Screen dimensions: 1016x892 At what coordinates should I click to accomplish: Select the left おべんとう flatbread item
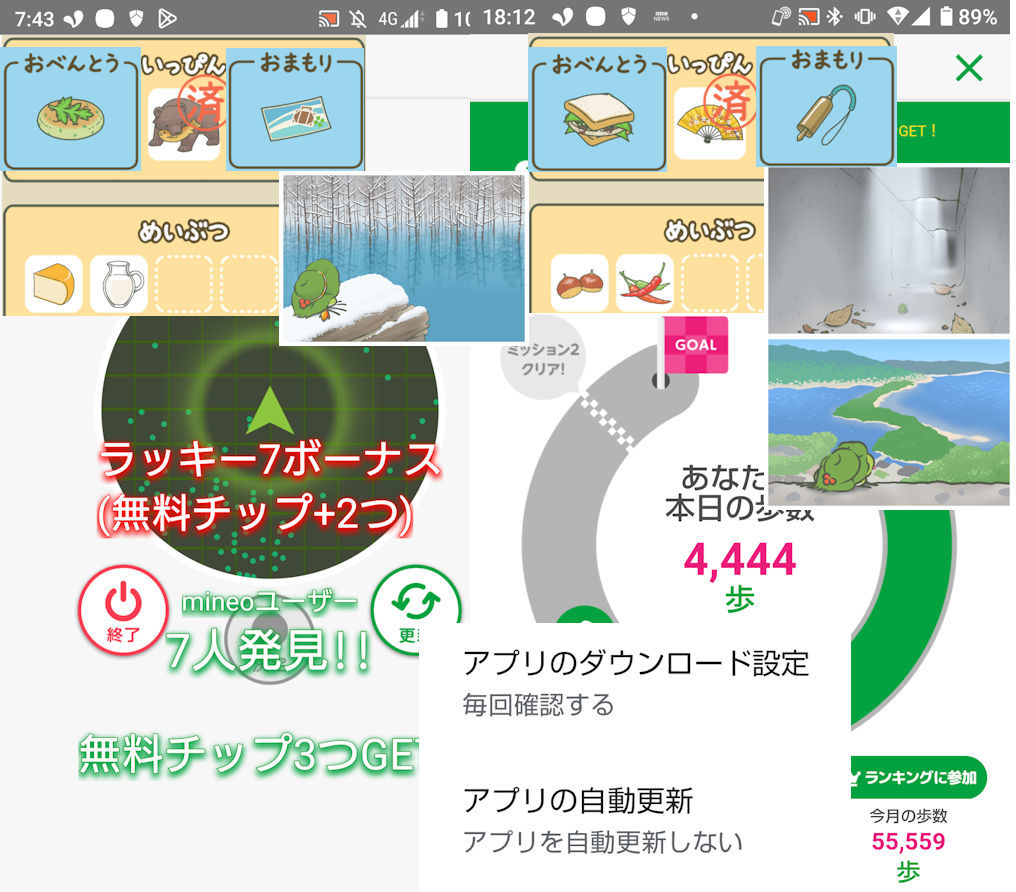click(x=71, y=109)
